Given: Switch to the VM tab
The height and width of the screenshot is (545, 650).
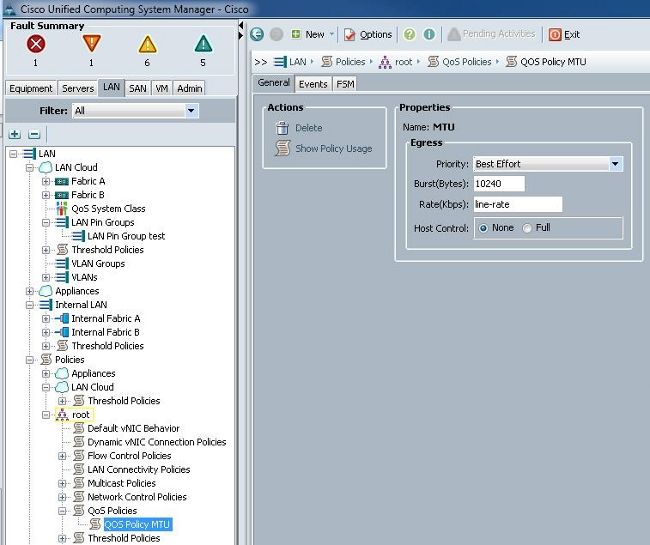Looking at the screenshot, I should 162,88.
